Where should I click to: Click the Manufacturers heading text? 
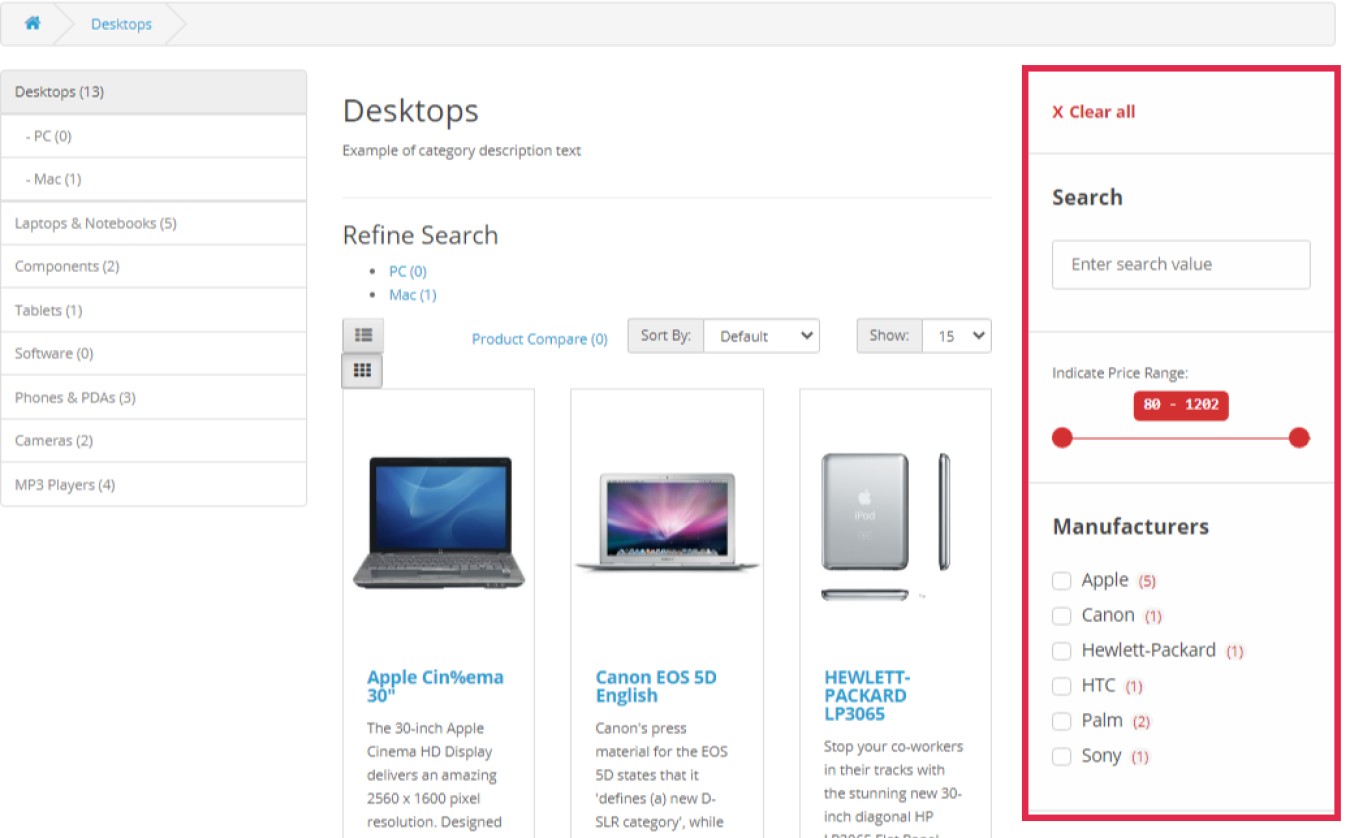point(1131,527)
